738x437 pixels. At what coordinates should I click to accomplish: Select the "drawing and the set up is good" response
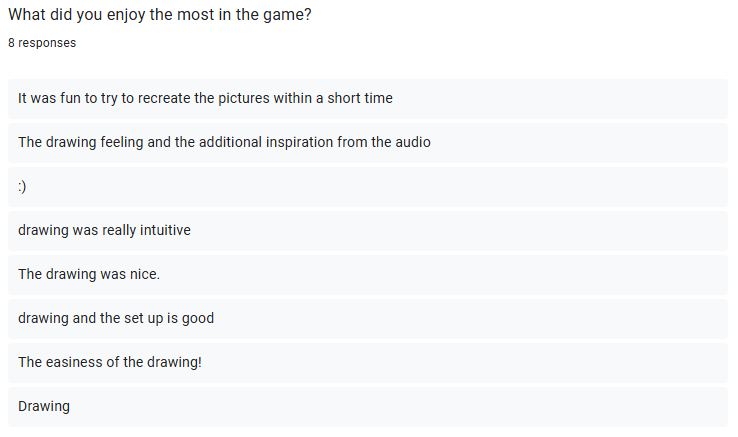(368, 318)
